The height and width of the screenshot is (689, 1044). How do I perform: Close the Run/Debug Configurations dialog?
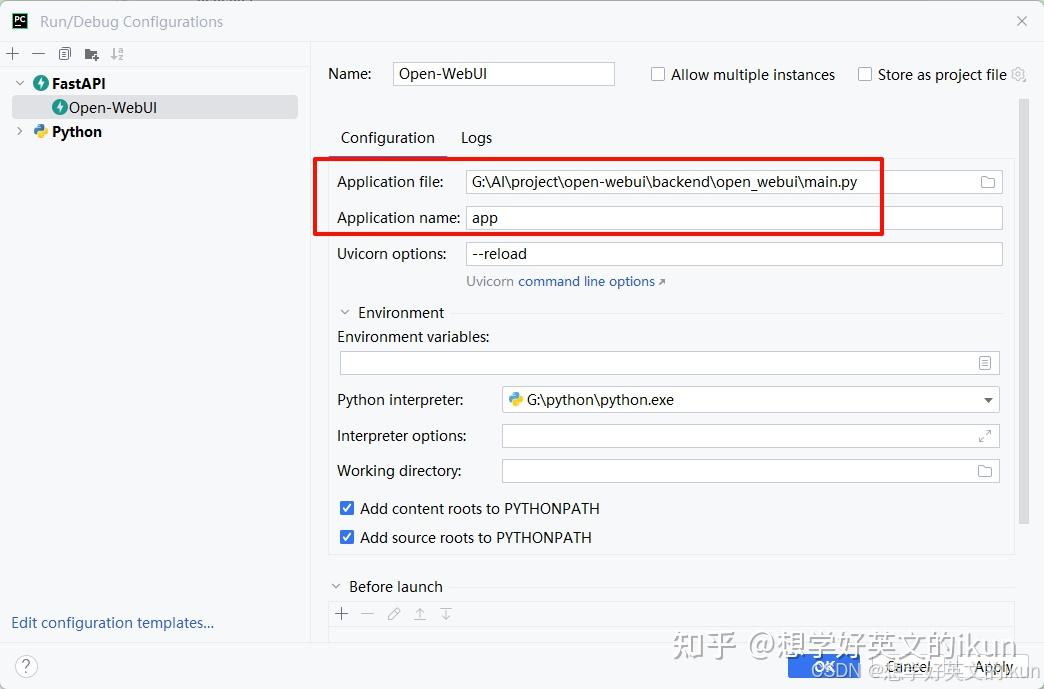1022,21
